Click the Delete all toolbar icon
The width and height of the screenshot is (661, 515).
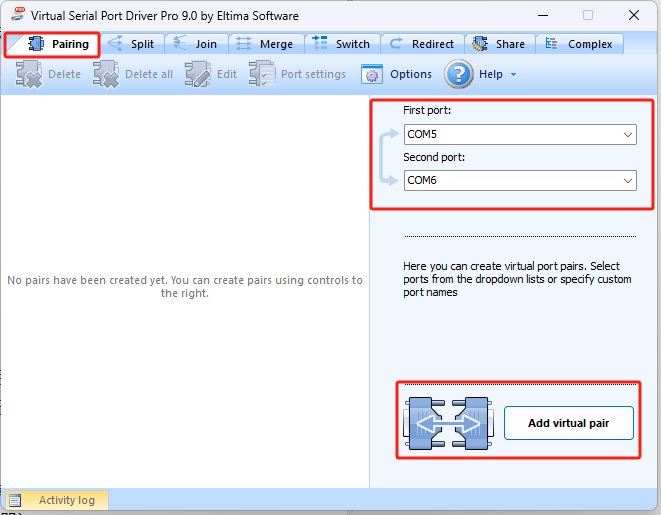pyautogui.click(x=106, y=75)
